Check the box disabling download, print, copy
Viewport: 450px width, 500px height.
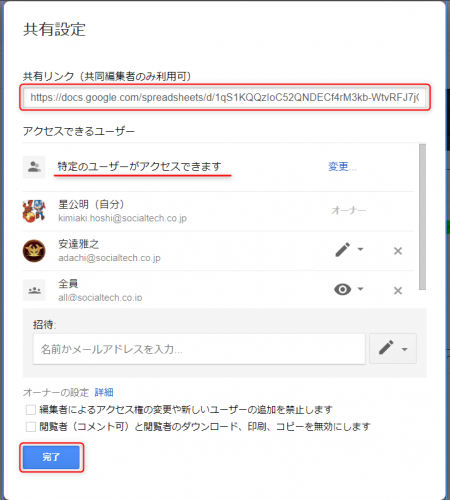31,427
